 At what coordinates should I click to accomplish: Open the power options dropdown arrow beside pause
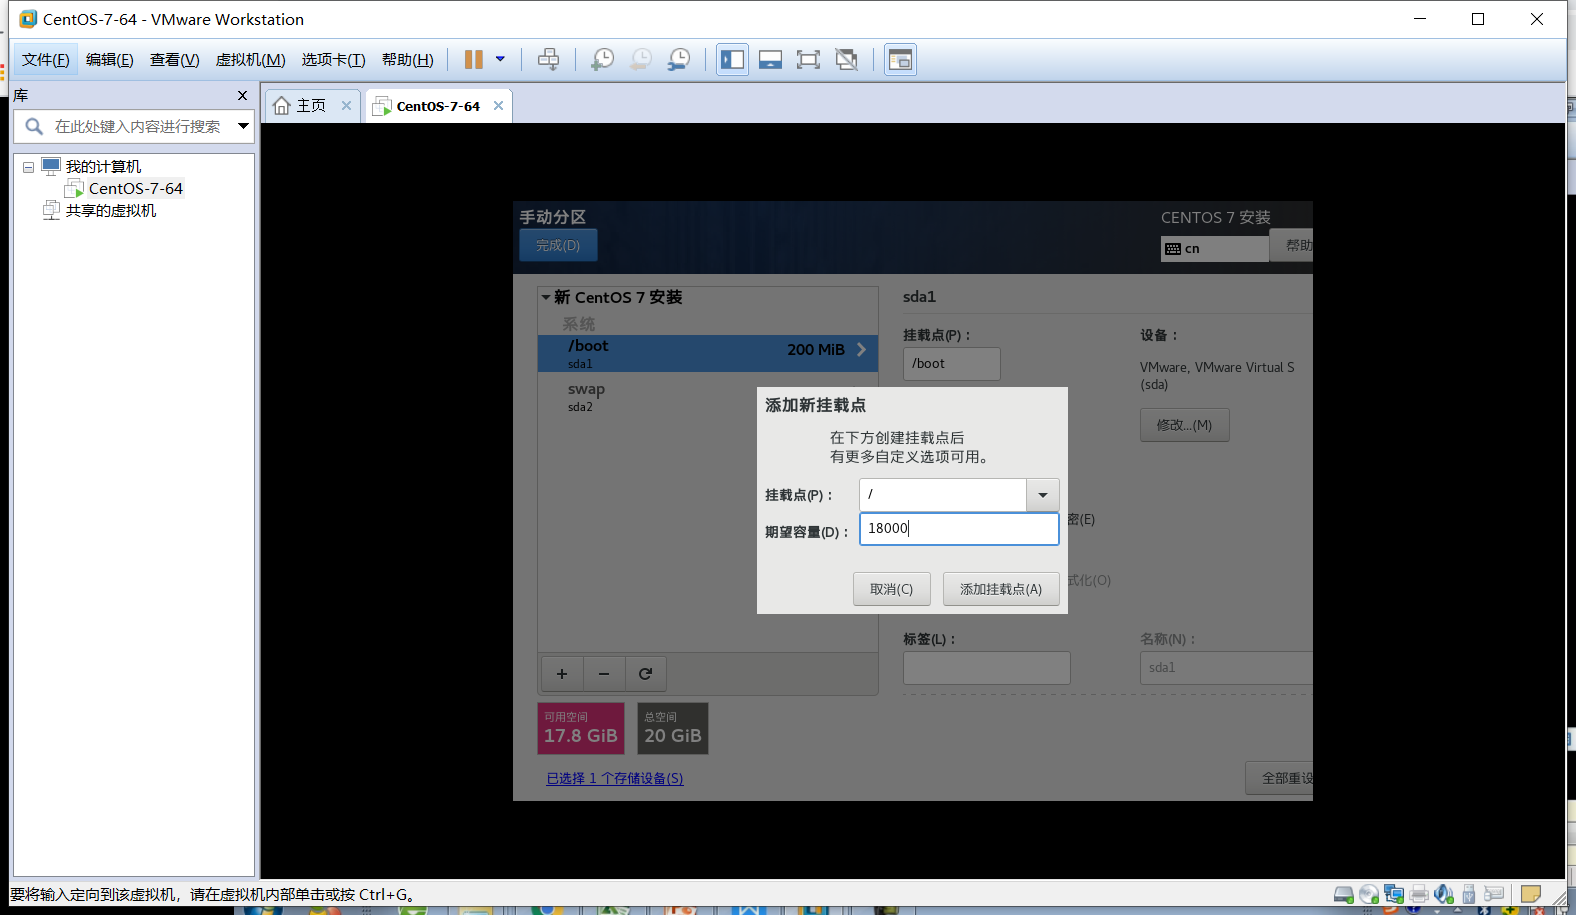500,59
